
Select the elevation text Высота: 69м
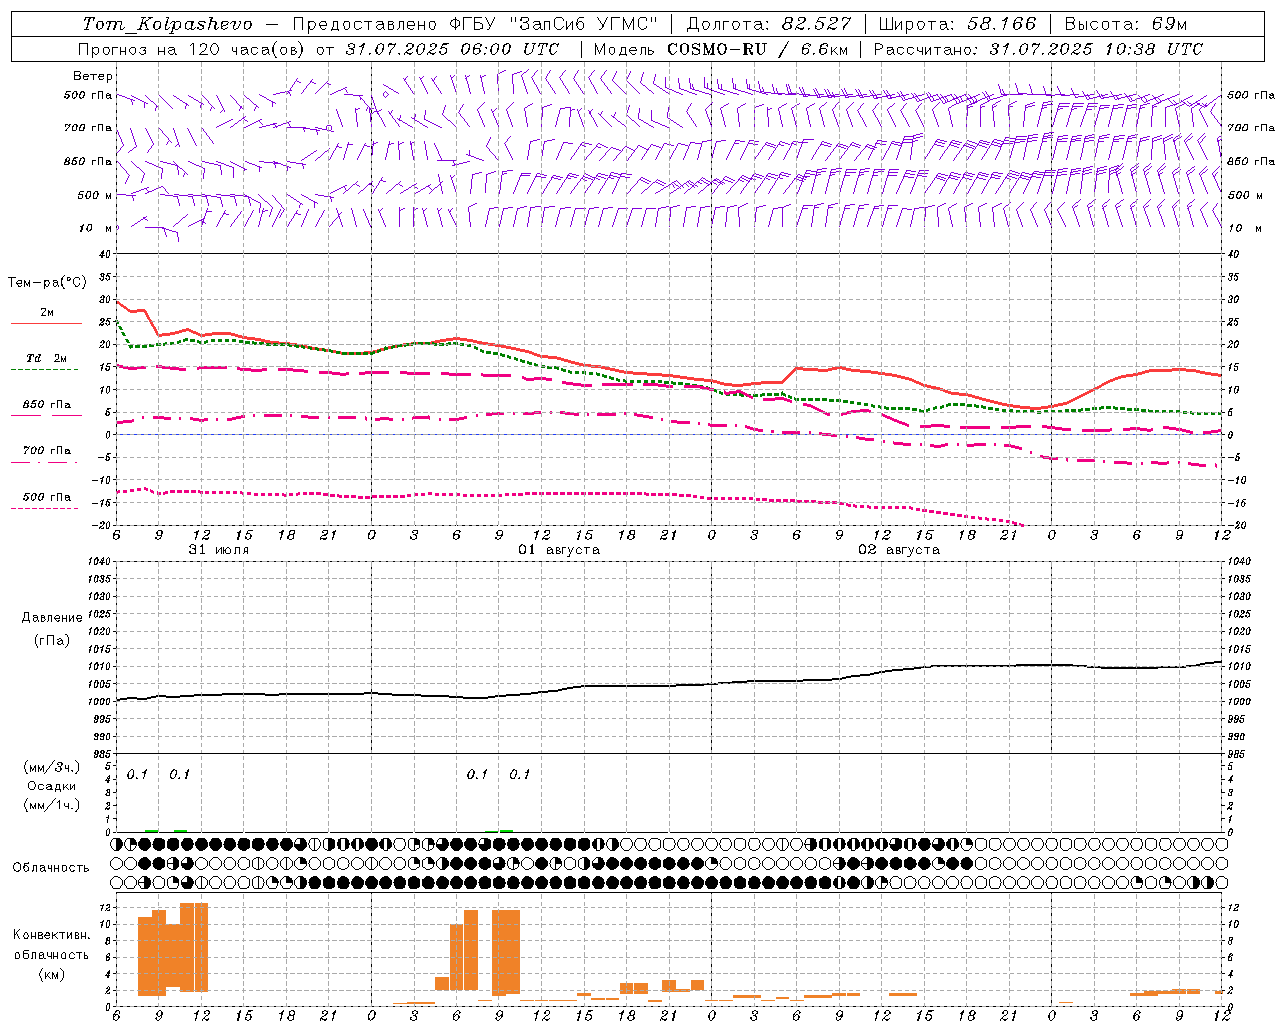coord(1126,24)
